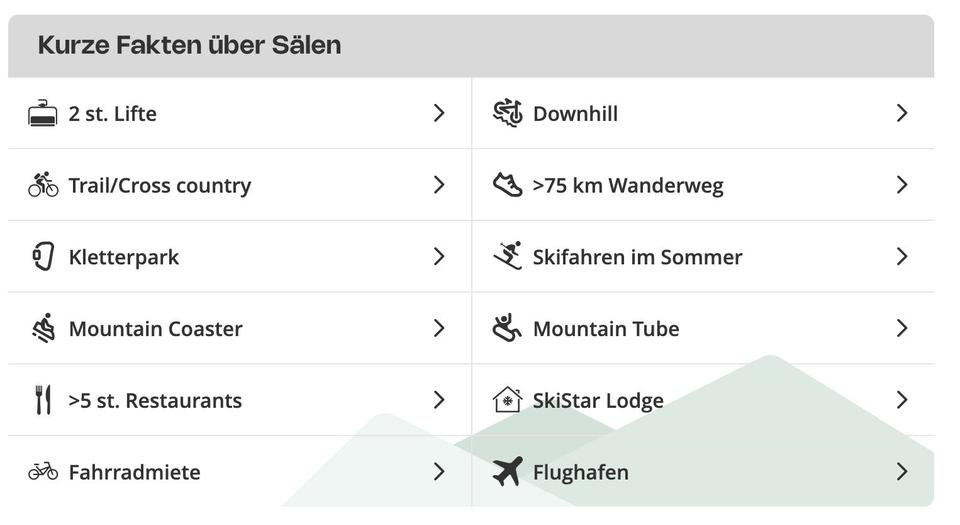This screenshot has height=525, width=960.
Task: Open chevron next to Skifahren im Sommer
Action: click(902, 257)
